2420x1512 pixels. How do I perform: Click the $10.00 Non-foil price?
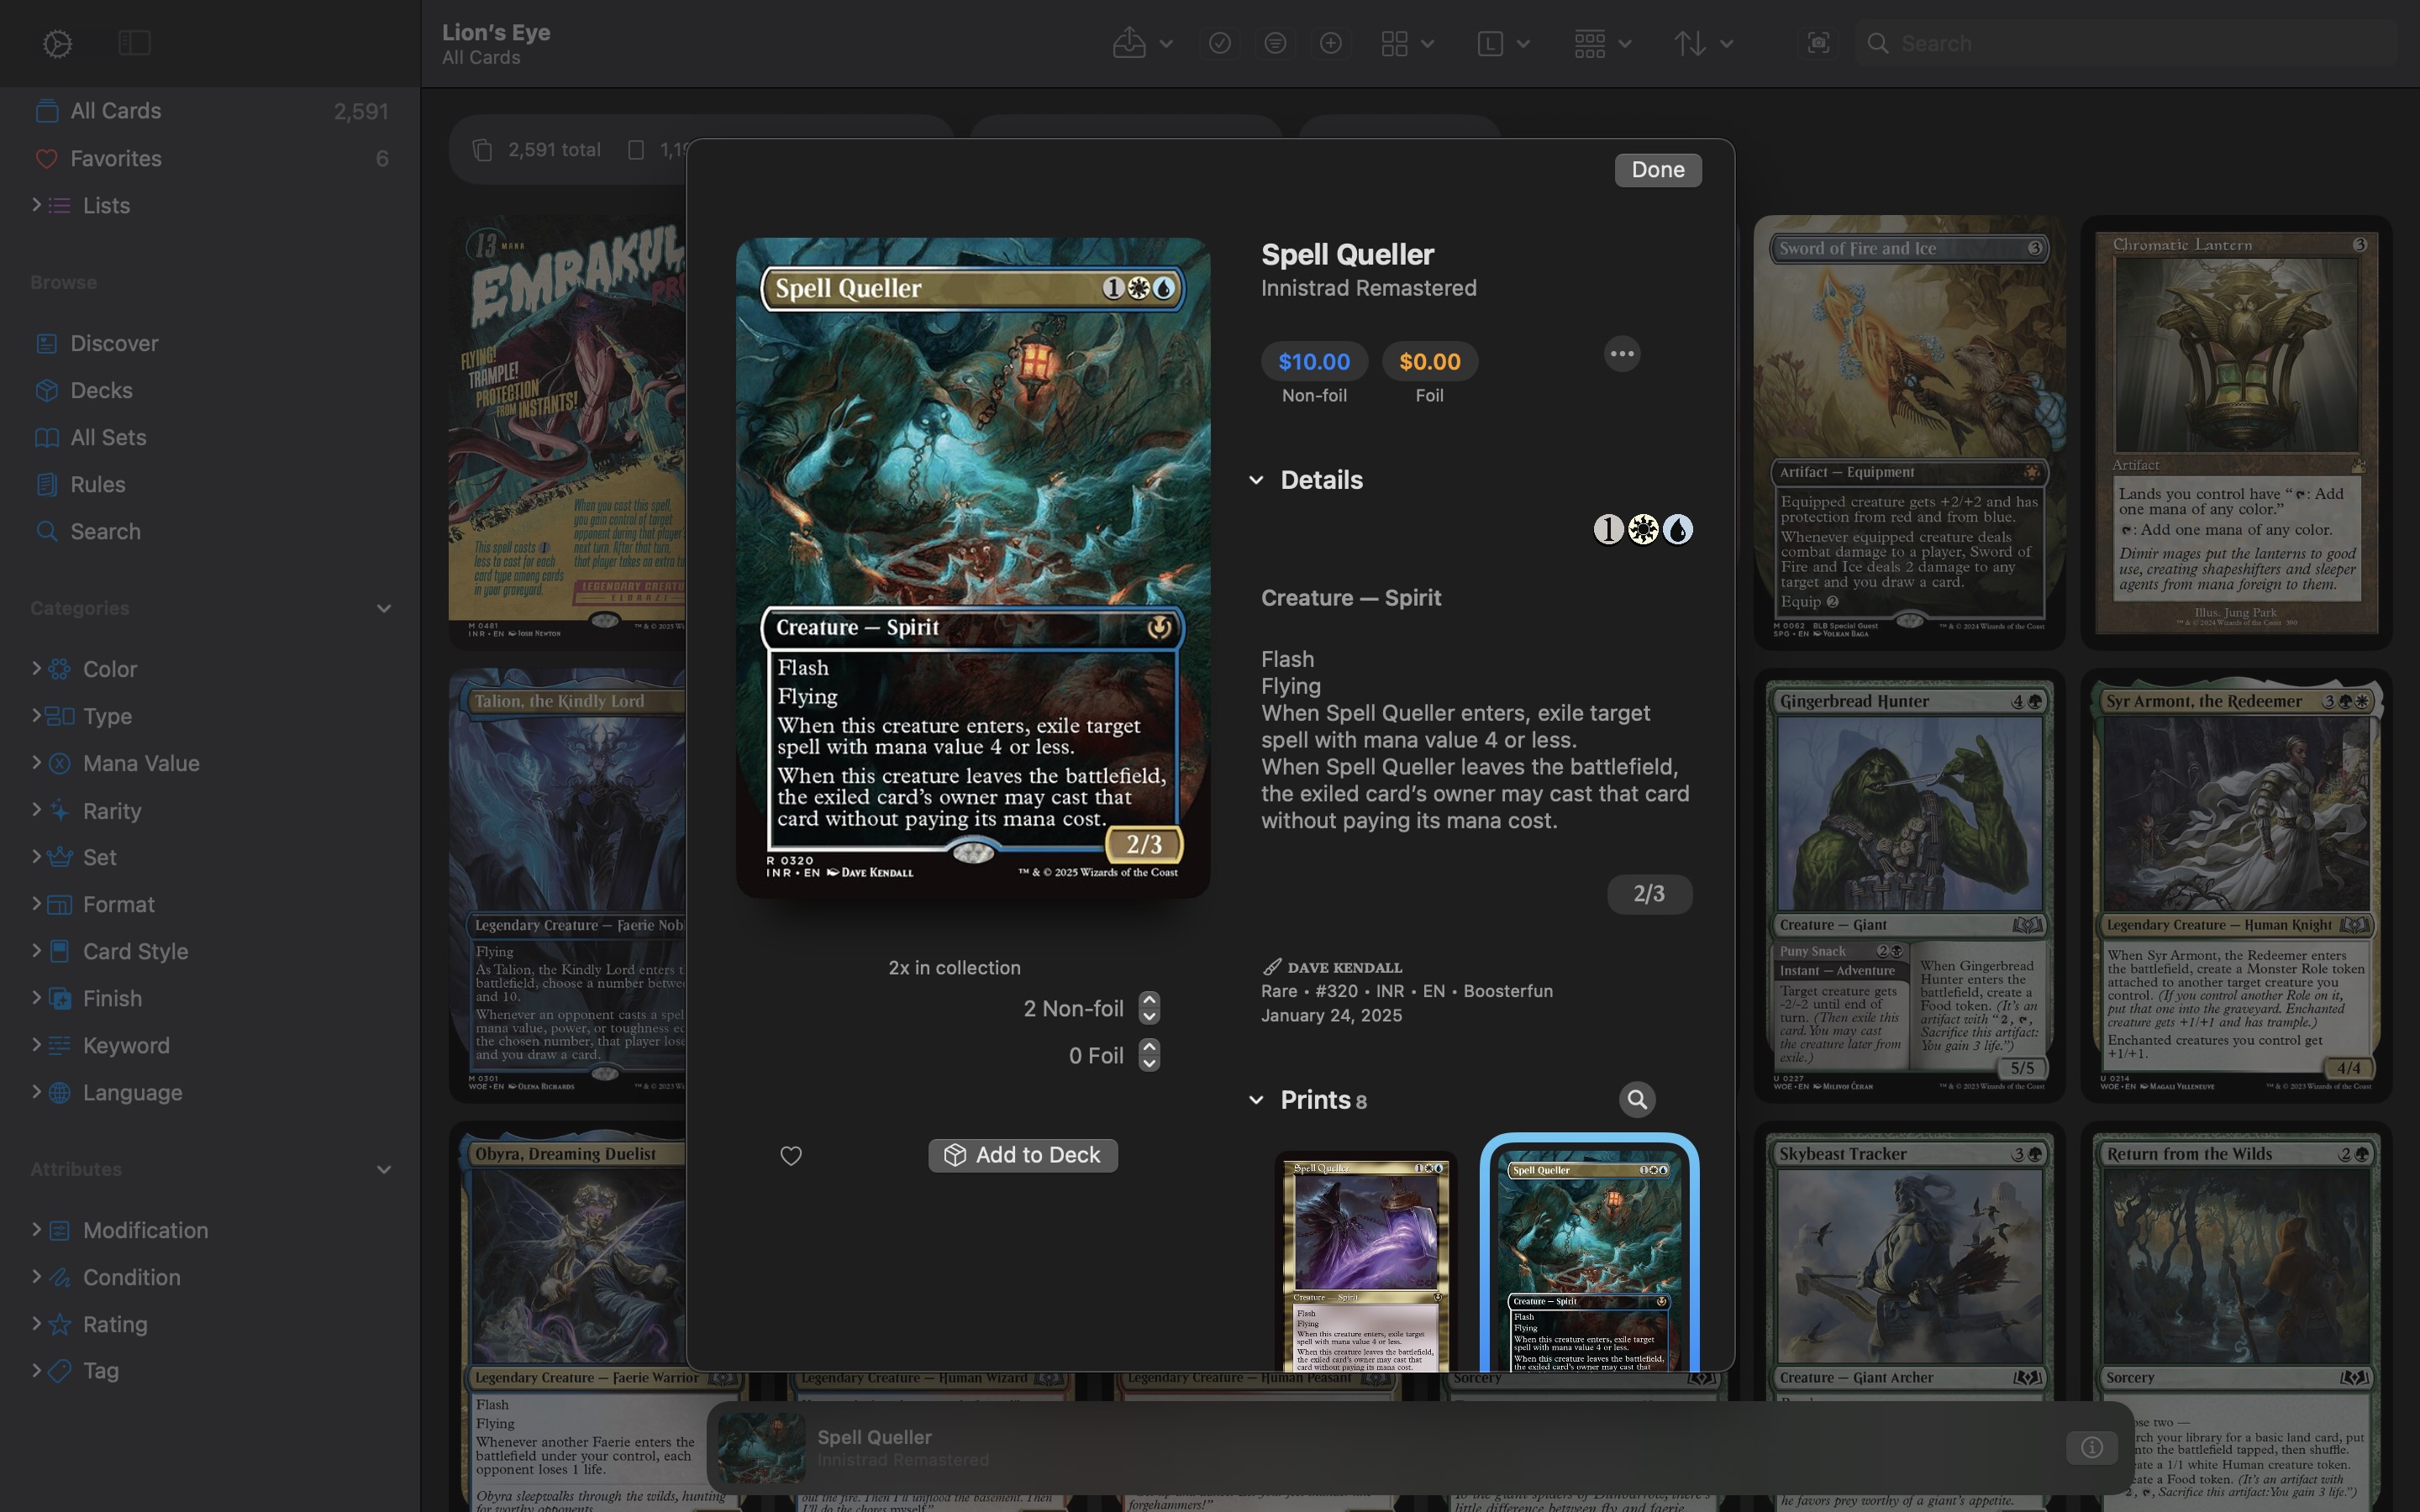tap(1314, 361)
